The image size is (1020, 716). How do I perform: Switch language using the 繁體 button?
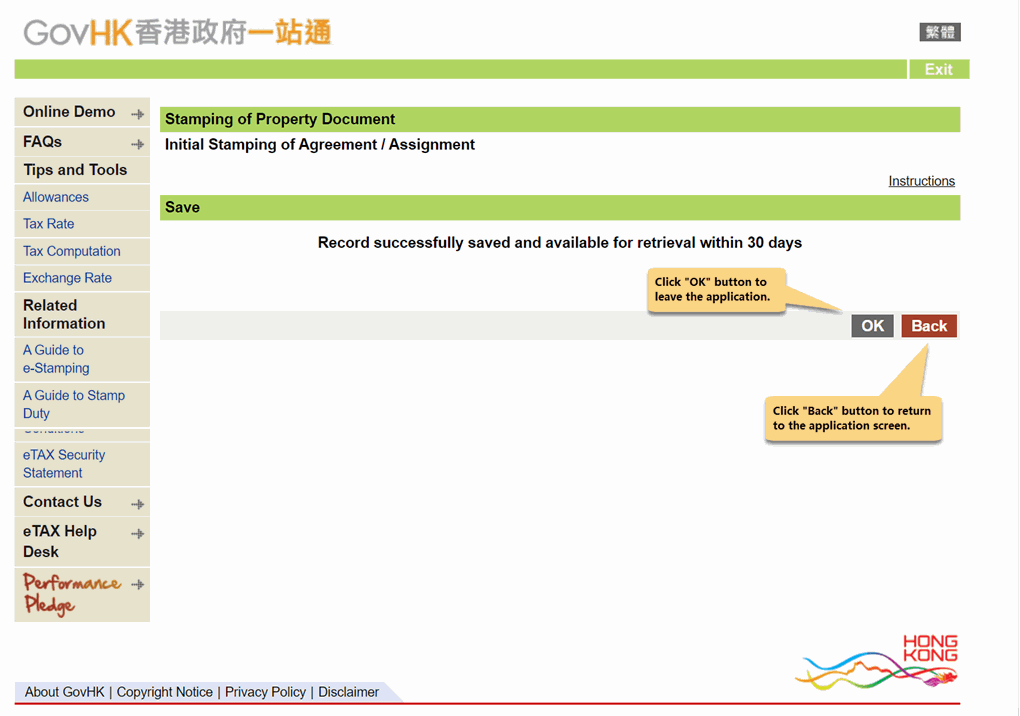939,31
